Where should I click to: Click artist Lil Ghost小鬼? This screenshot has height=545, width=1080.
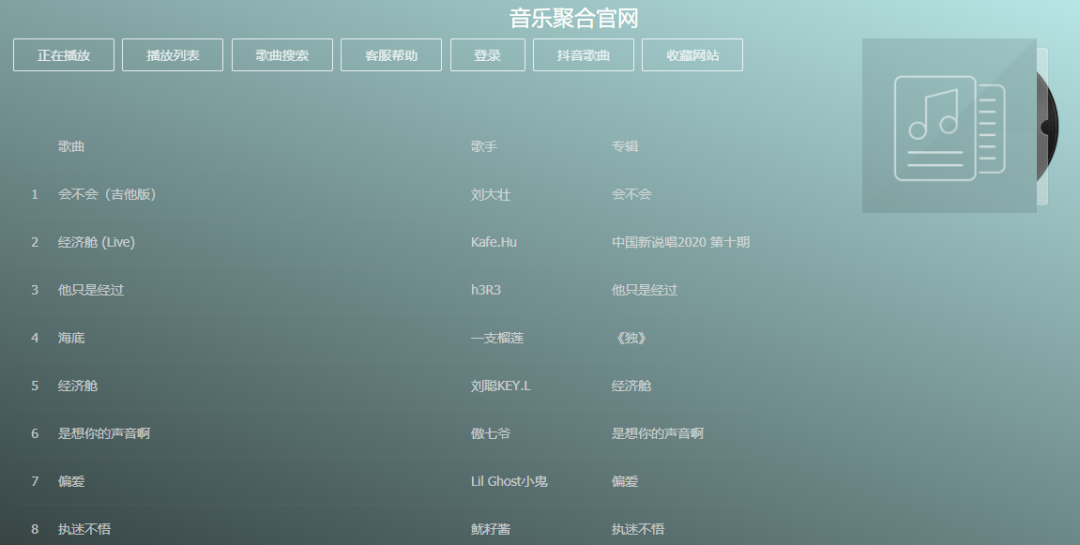509,481
